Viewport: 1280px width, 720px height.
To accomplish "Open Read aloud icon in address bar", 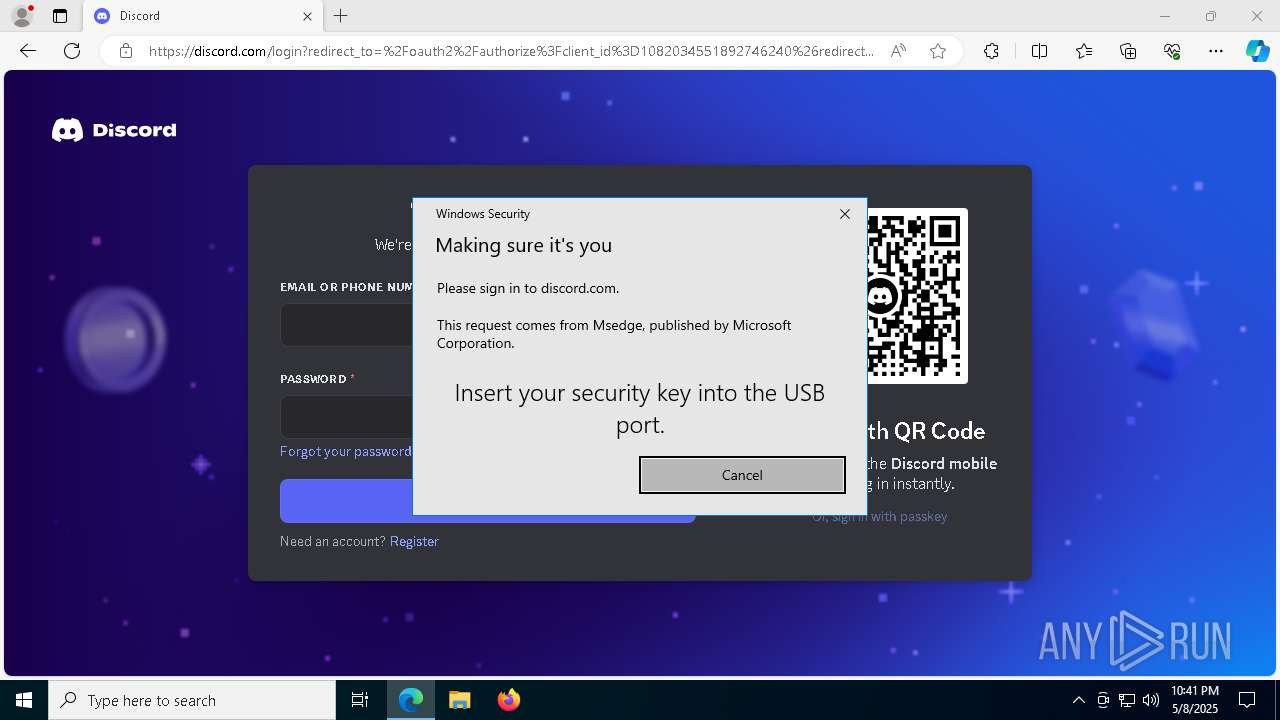I will click(x=898, y=51).
